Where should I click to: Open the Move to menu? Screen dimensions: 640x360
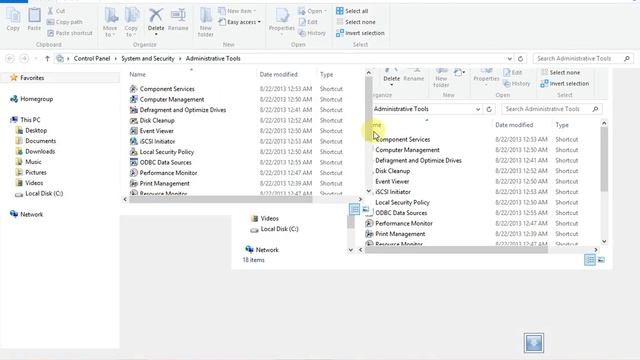[110, 22]
